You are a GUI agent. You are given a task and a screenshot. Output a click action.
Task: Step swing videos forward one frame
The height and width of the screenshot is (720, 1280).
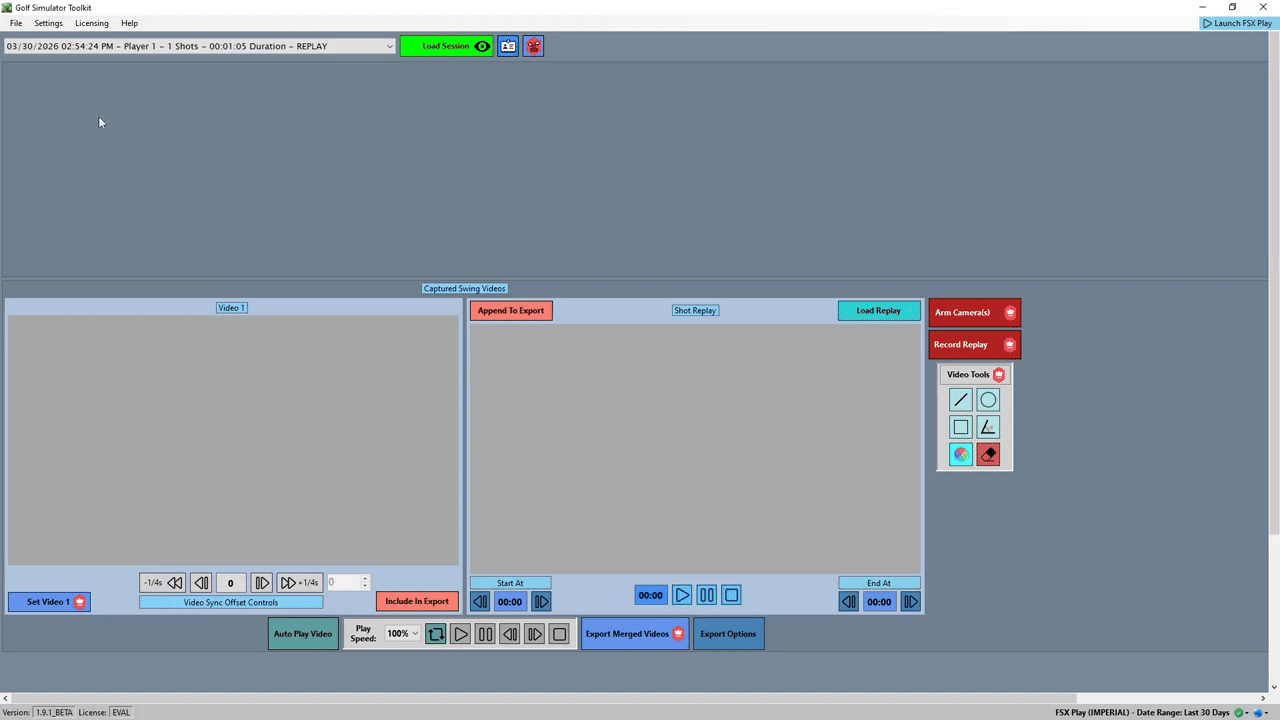pyautogui.click(x=535, y=634)
